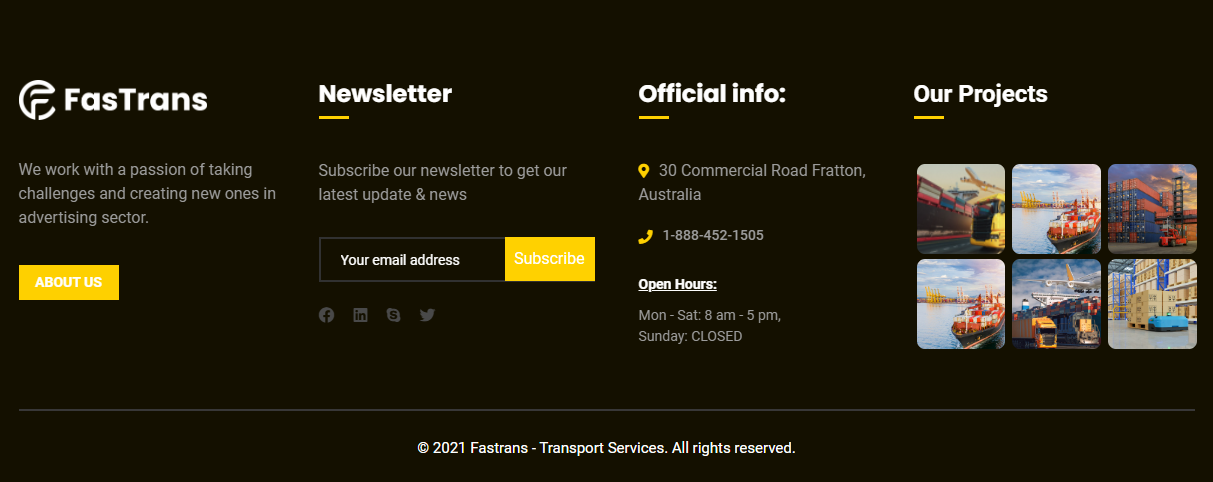Screen dimensions: 1213x482
Task: View the warehouse boxes project thumbnail
Action: (1152, 304)
